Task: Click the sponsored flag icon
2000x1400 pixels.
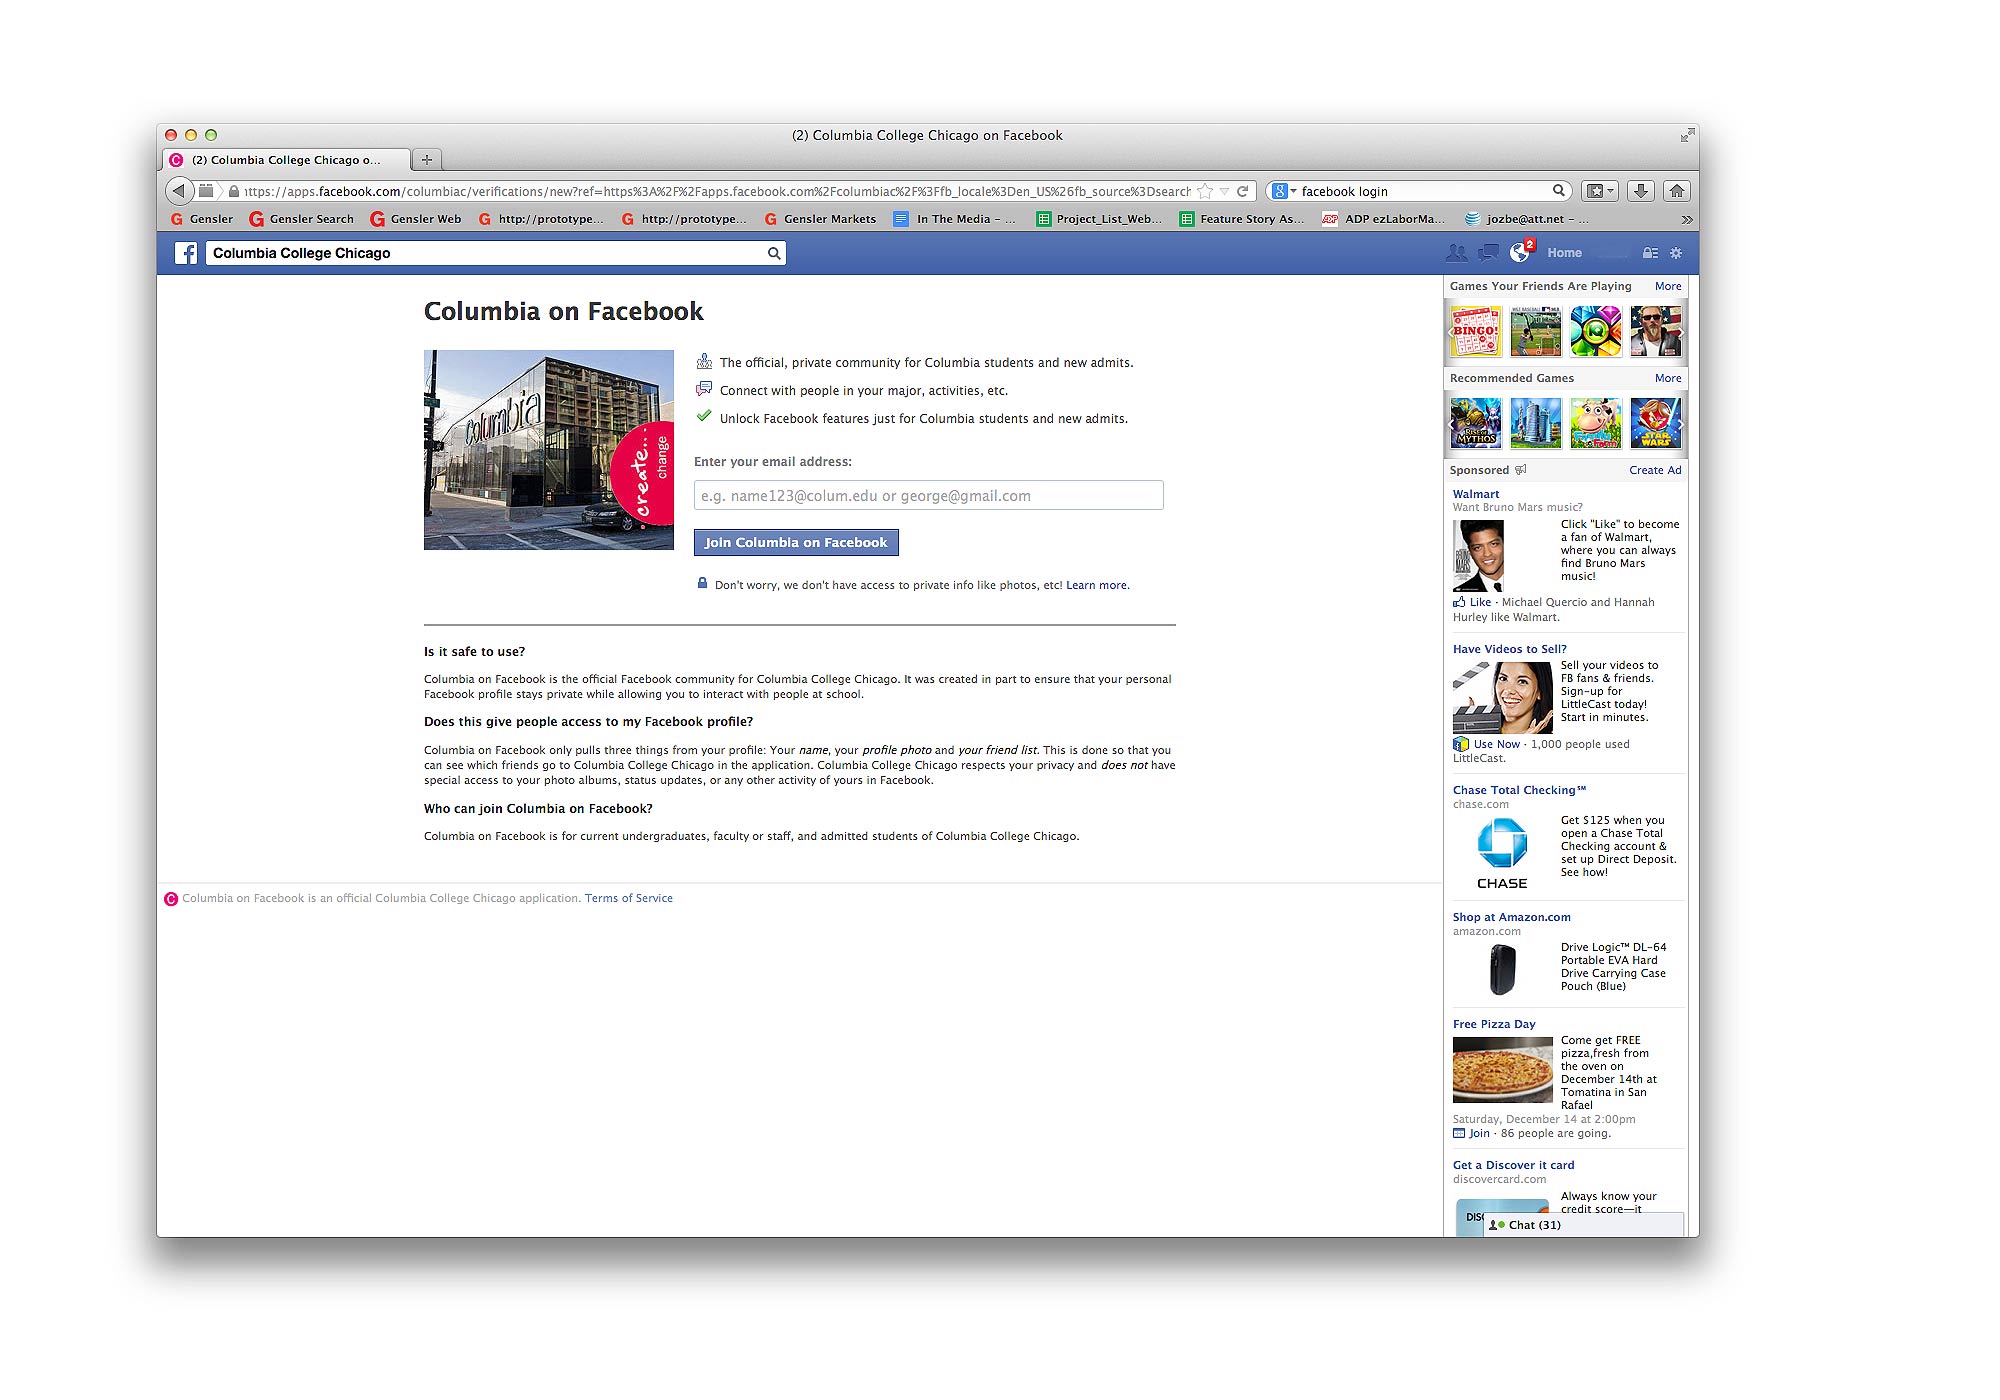Action: point(1521,470)
